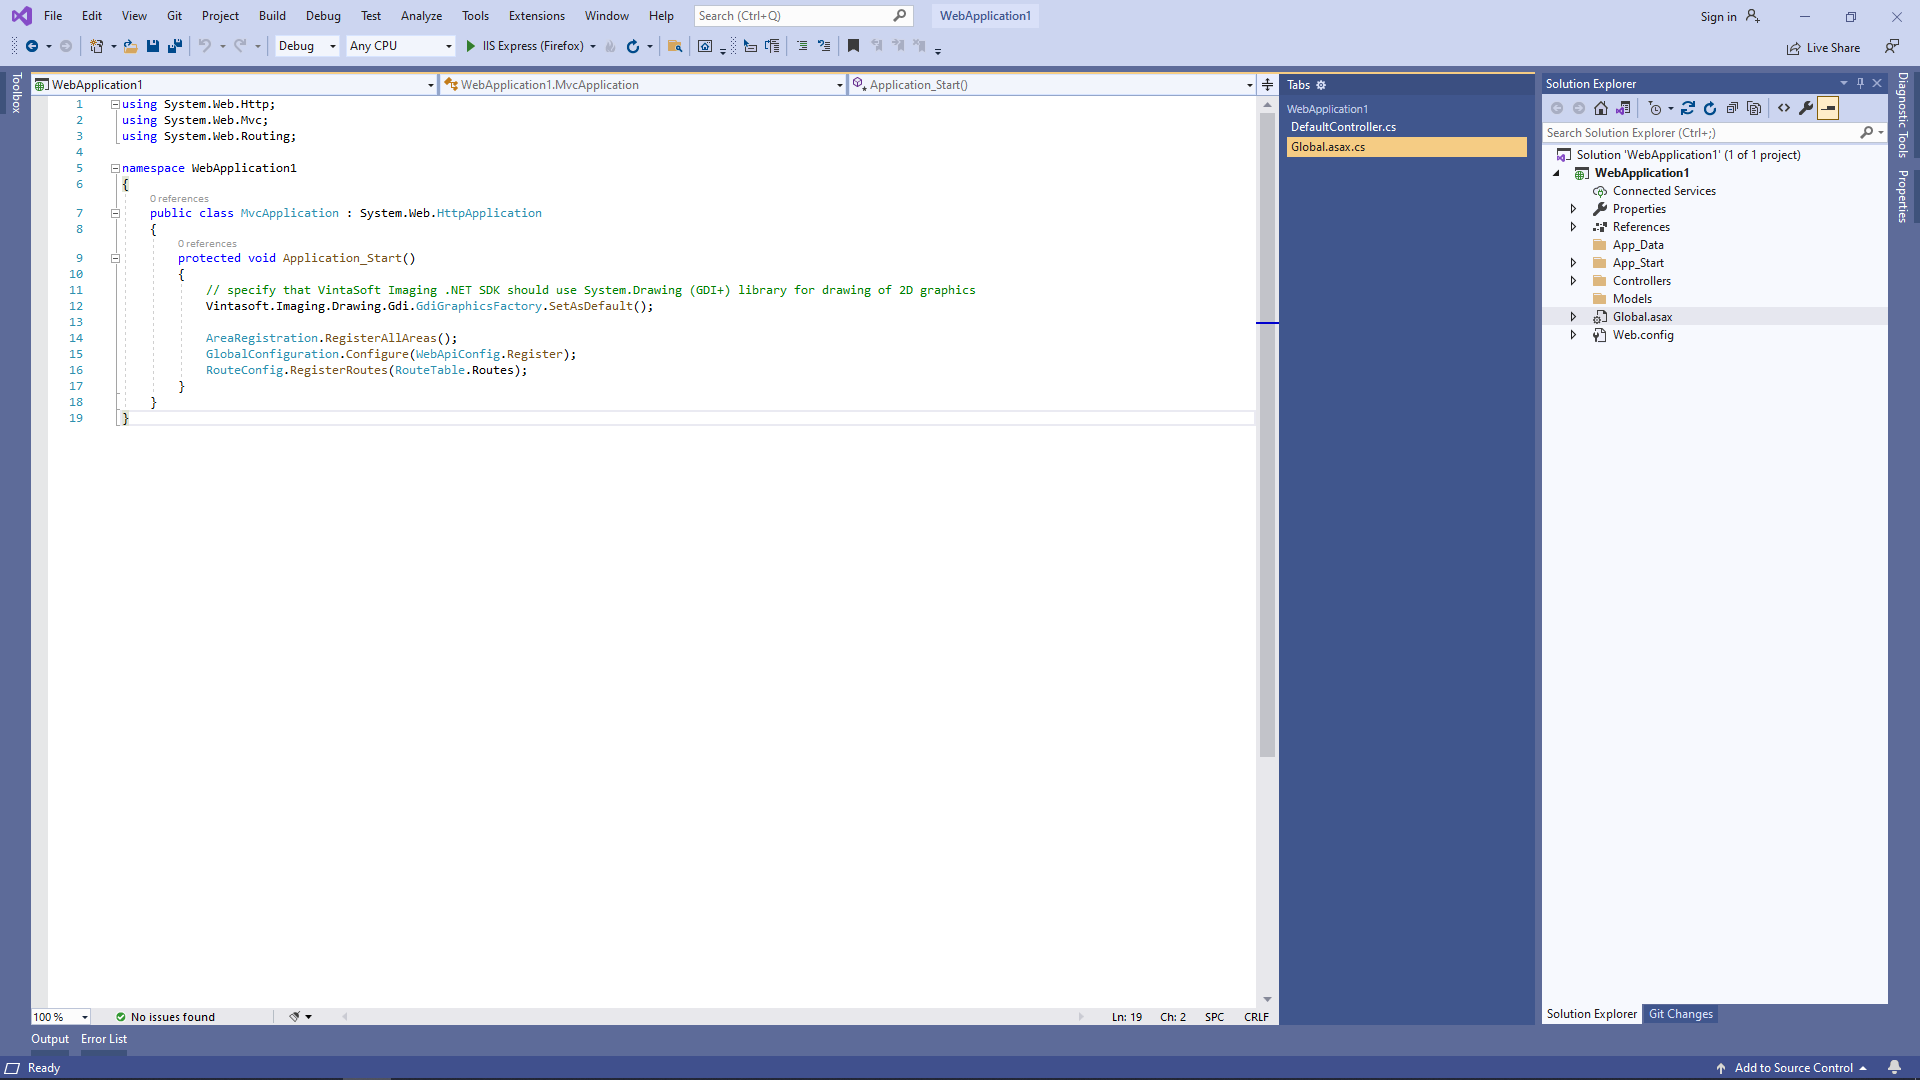Open the Analyze menu
This screenshot has width=1920, height=1080.
tap(421, 16)
